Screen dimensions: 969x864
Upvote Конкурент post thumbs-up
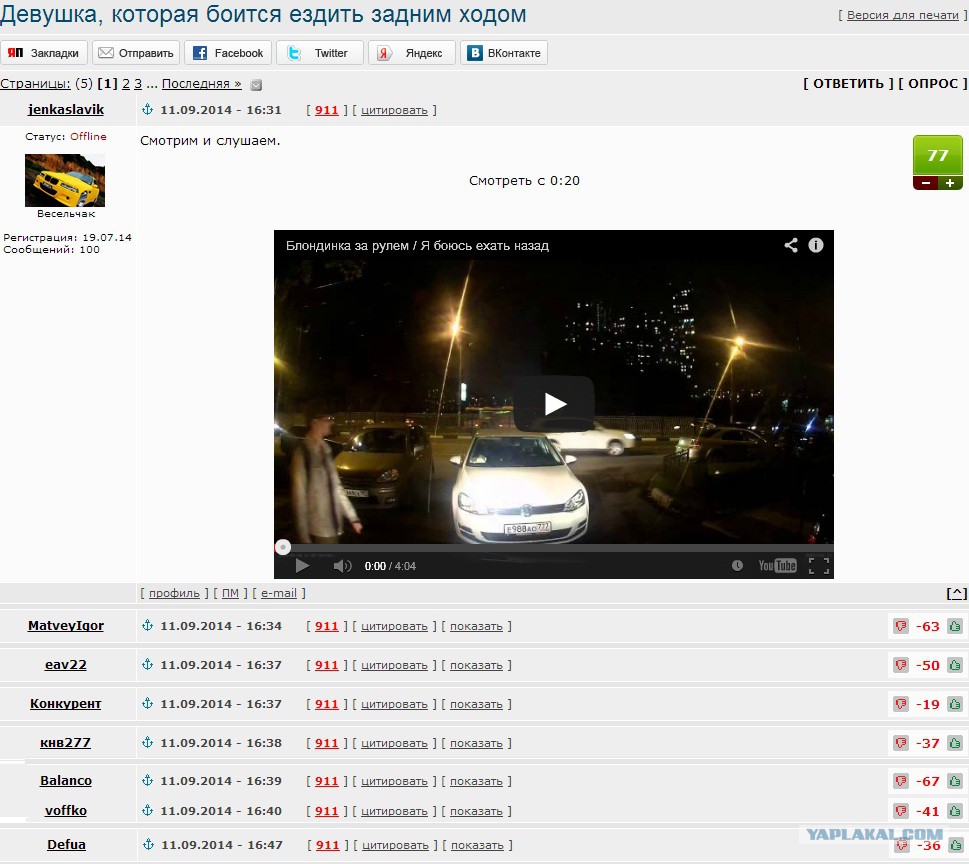click(955, 704)
